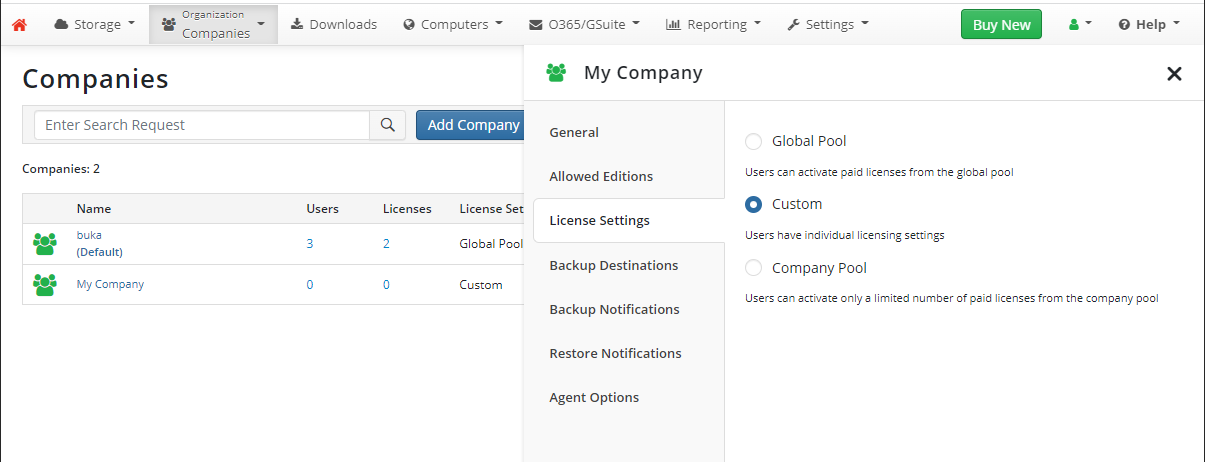Open the Storage menu

coord(94,24)
